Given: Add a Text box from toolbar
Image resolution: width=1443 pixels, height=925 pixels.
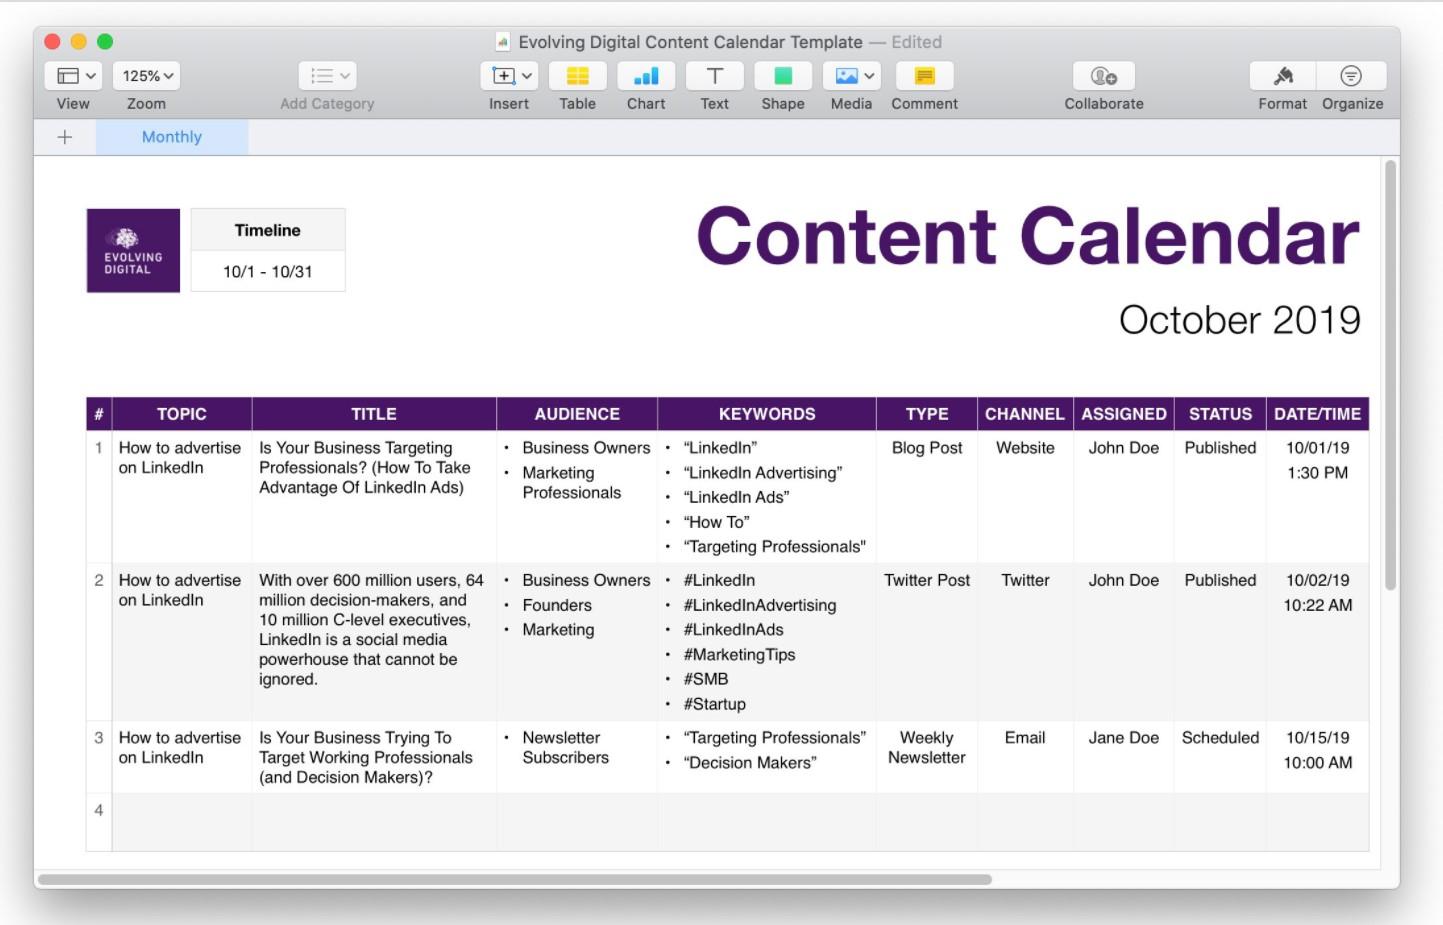Looking at the screenshot, I should pos(714,76).
